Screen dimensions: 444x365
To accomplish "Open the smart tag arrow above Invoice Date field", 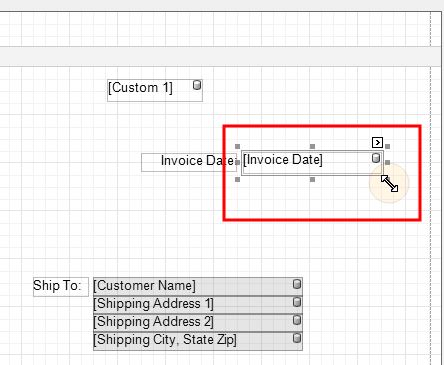I will [377, 143].
